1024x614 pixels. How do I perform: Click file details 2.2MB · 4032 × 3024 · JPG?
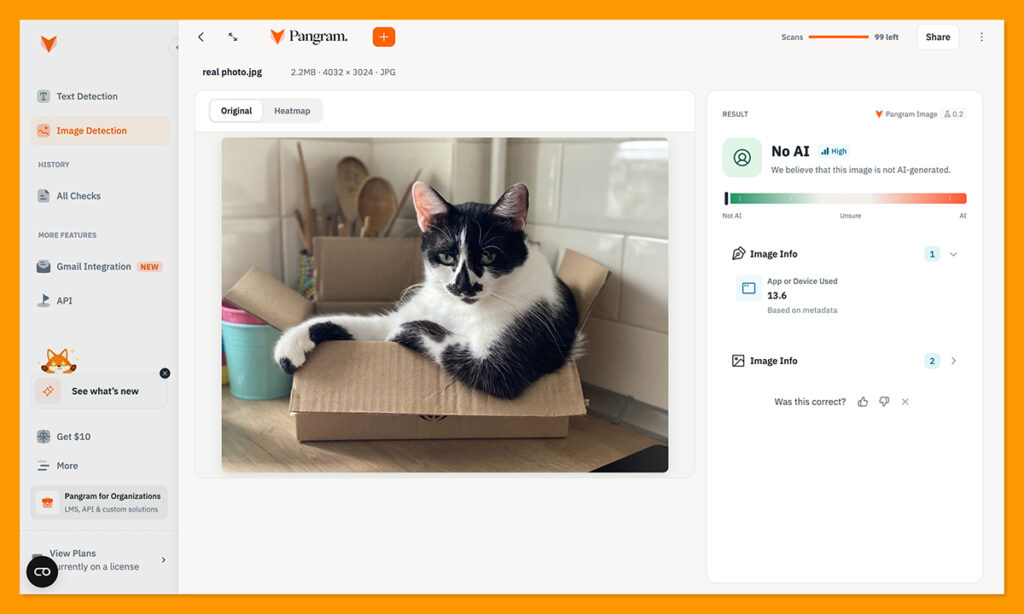[343, 73]
